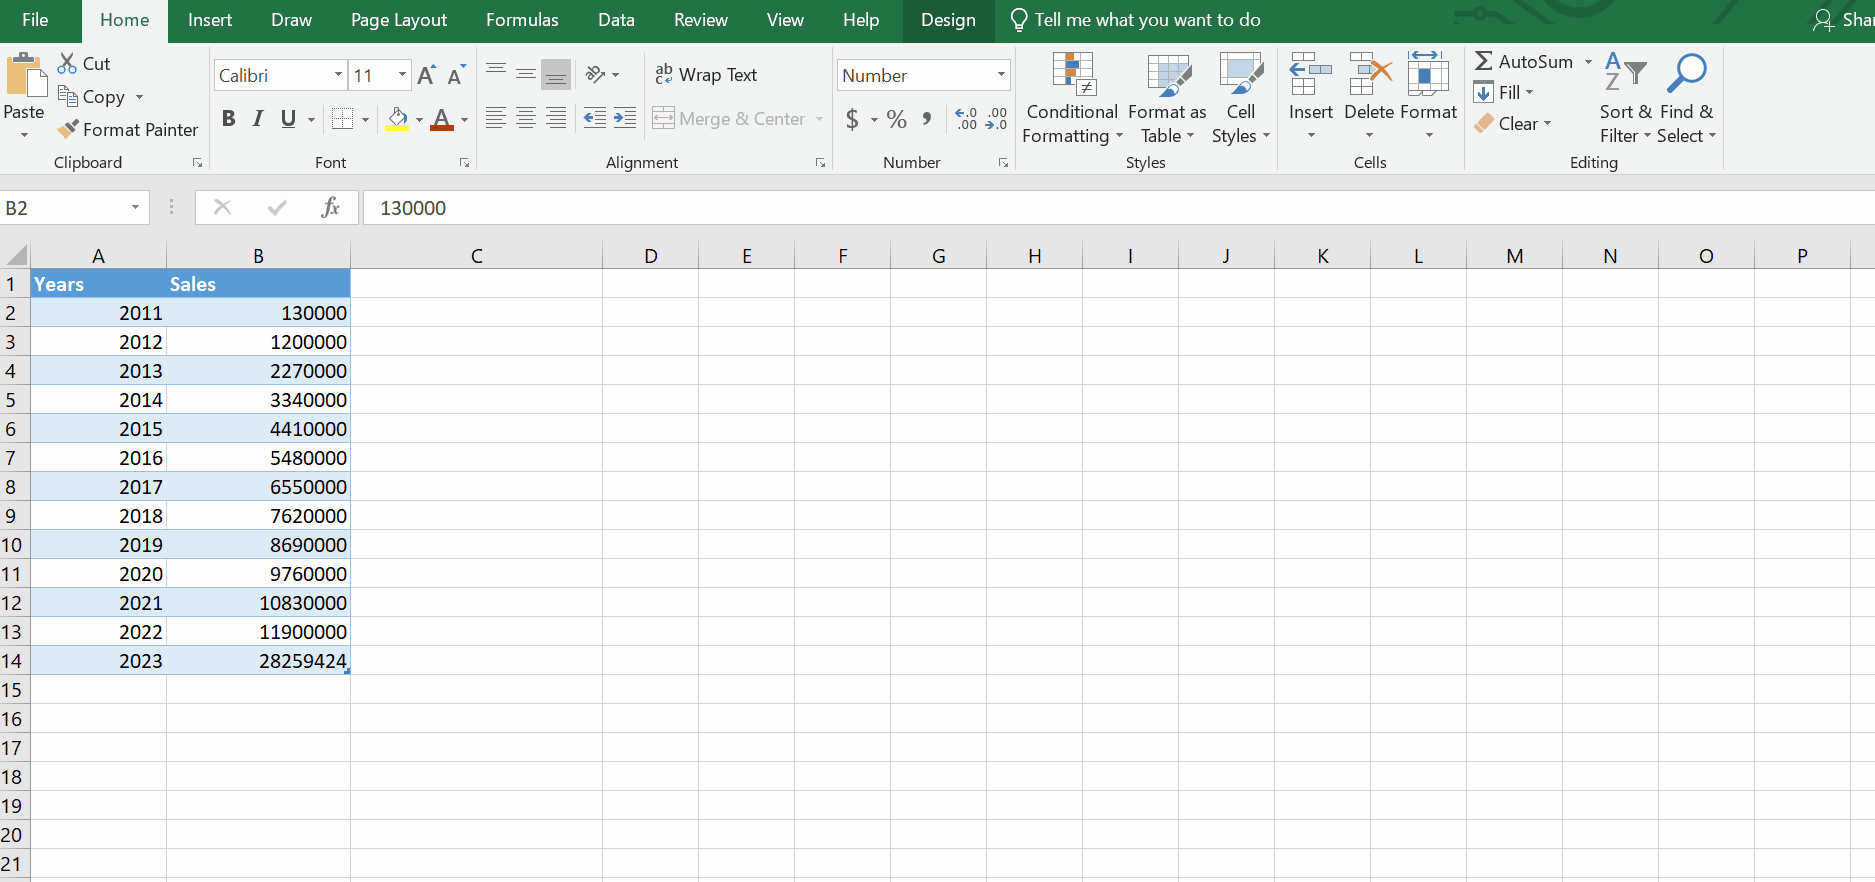1875x882 pixels.
Task: Open the font size 11 dropdown
Action: 402,75
